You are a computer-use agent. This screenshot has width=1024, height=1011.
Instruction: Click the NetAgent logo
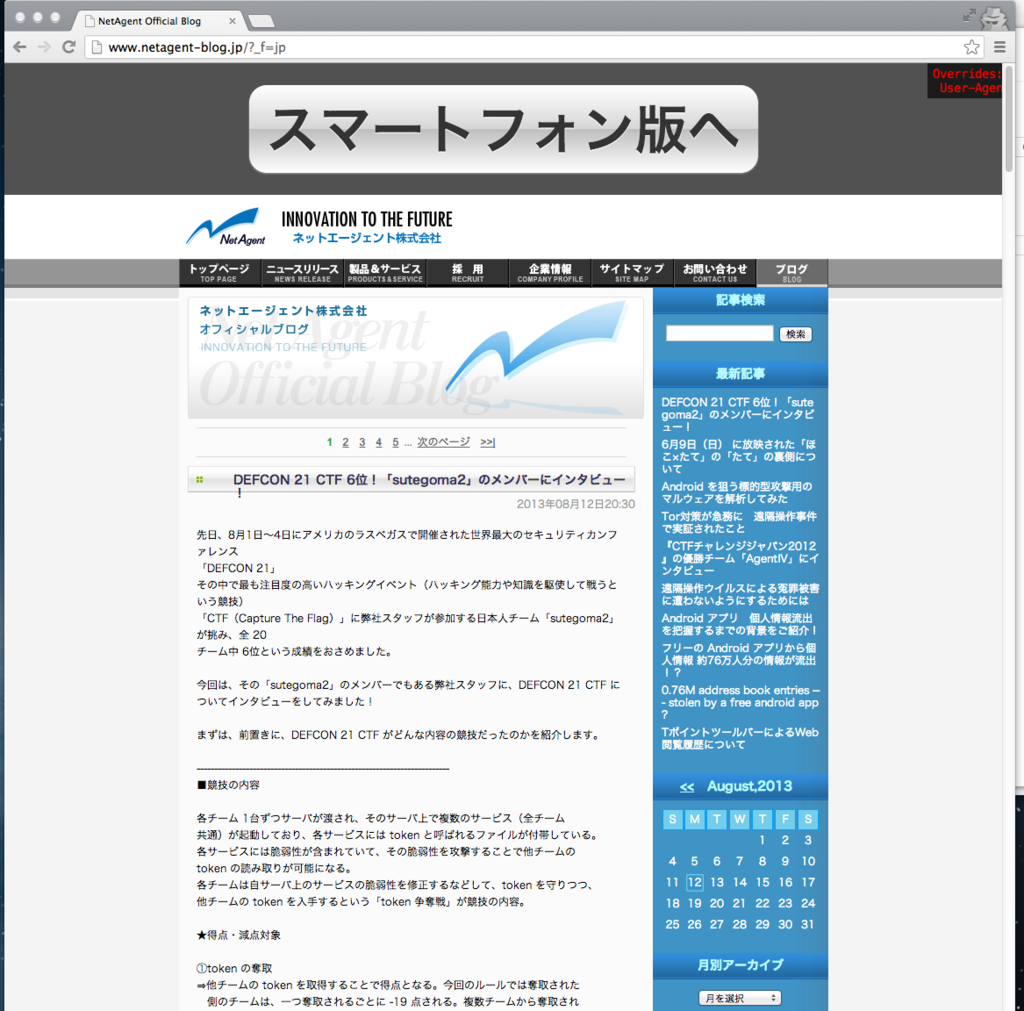227,227
